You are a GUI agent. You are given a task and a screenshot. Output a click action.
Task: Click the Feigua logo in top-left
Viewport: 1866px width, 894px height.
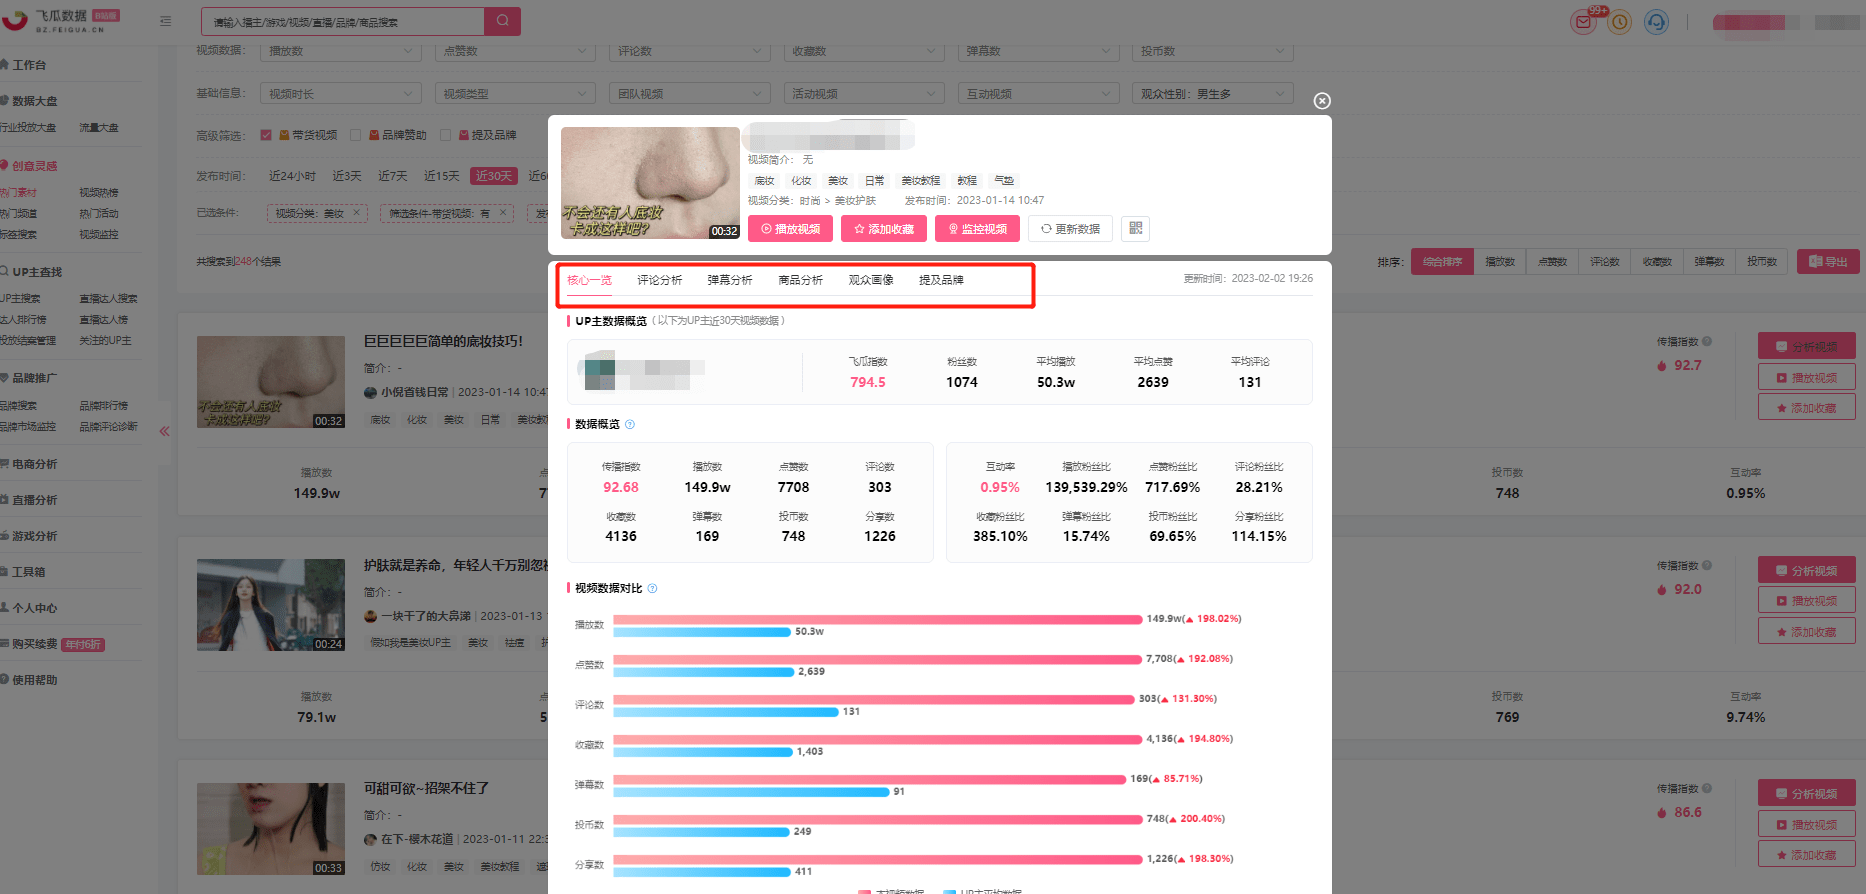60,21
